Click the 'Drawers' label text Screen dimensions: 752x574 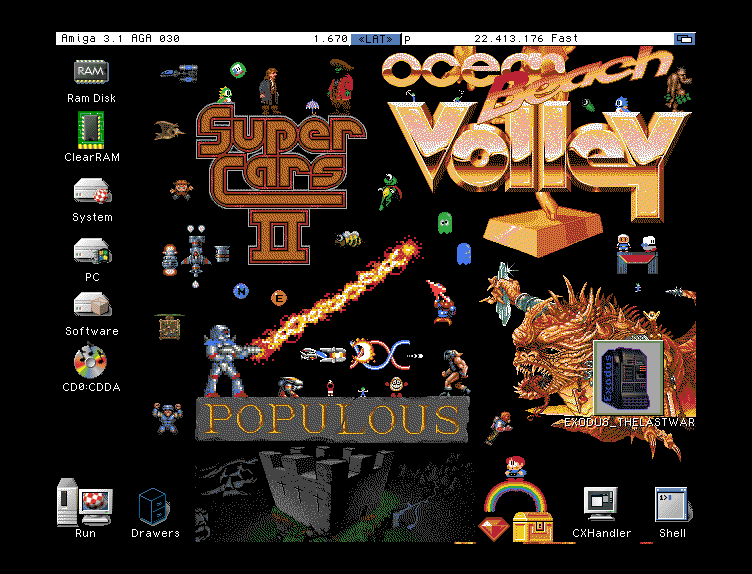point(155,533)
